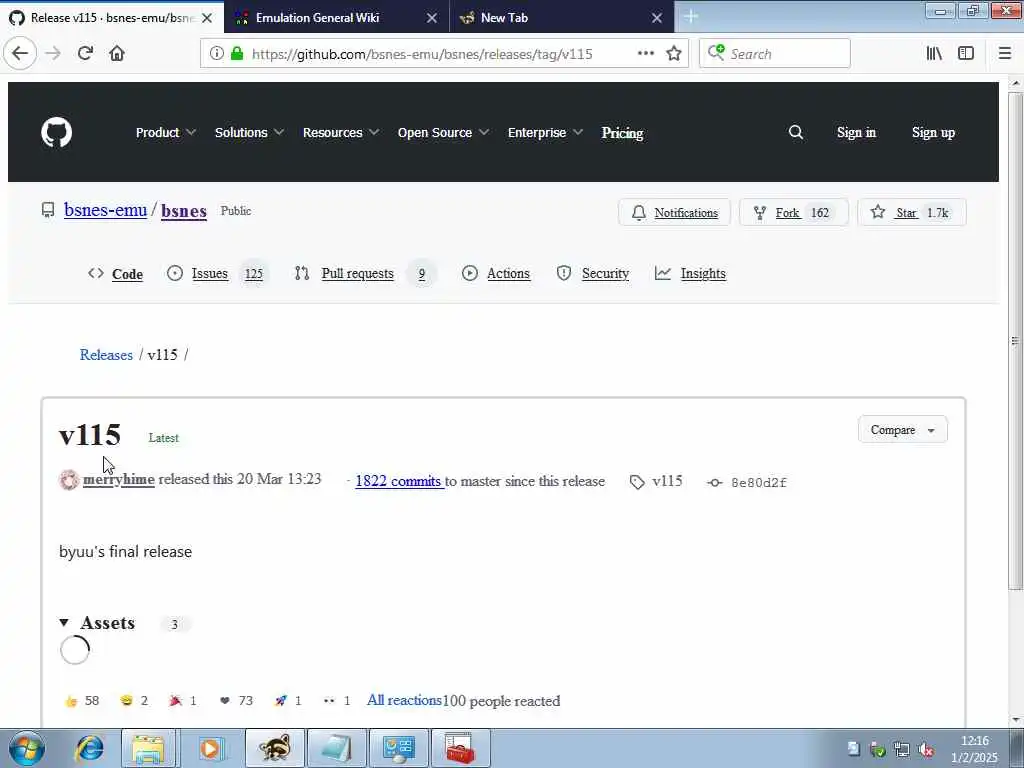The width and height of the screenshot is (1024, 768).
Task: Close the New Tab tab
Action: point(657,18)
